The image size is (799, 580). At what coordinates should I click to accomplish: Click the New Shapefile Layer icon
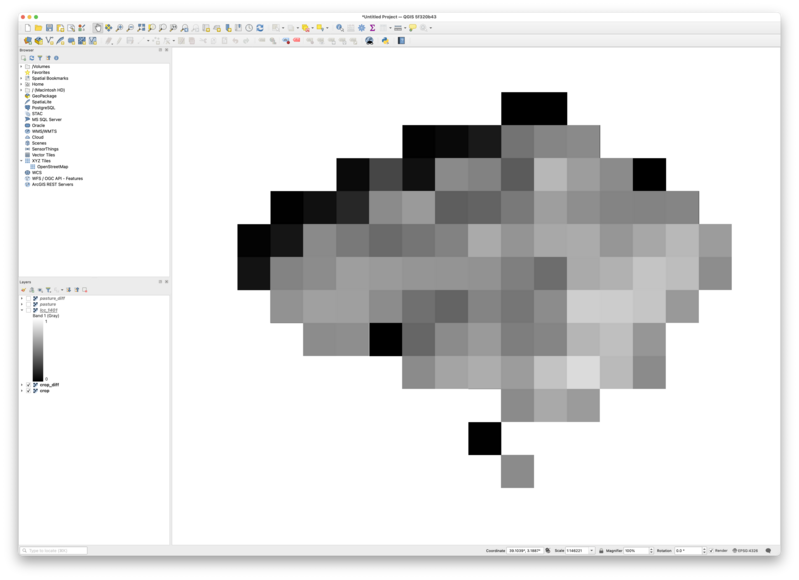[49, 41]
